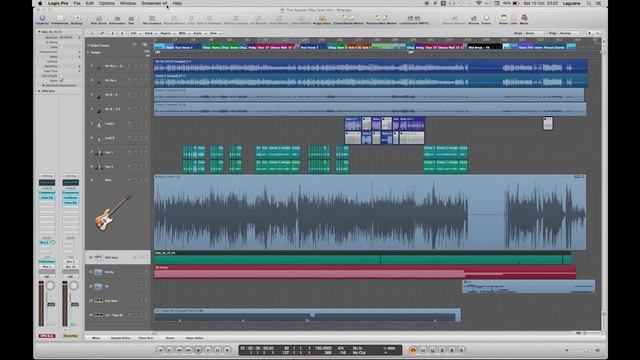The width and height of the screenshot is (640, 360).
Task: Click the Lock/Unlock SMPTE icon
Action: point(414,20)
